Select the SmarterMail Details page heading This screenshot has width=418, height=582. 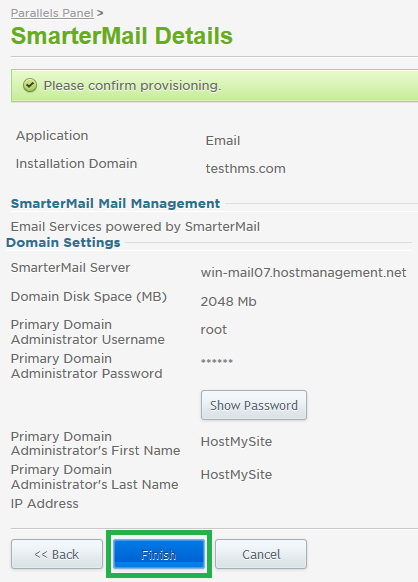[x=122, y=36]
